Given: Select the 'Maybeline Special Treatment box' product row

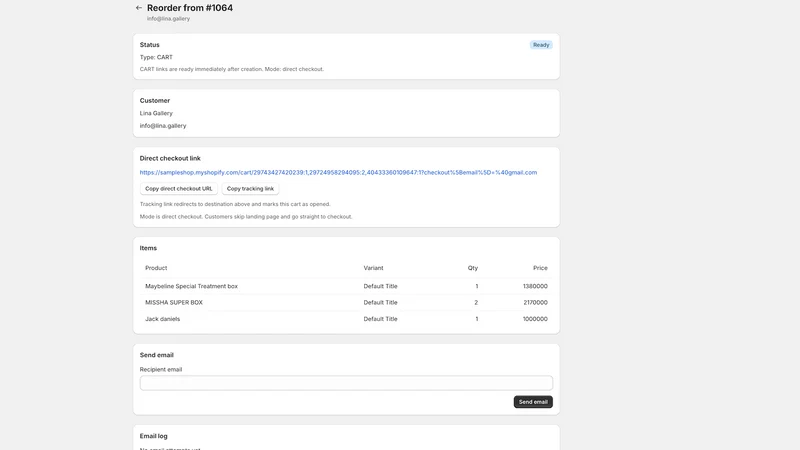Looking at the screenshot, I should point(346,286).
